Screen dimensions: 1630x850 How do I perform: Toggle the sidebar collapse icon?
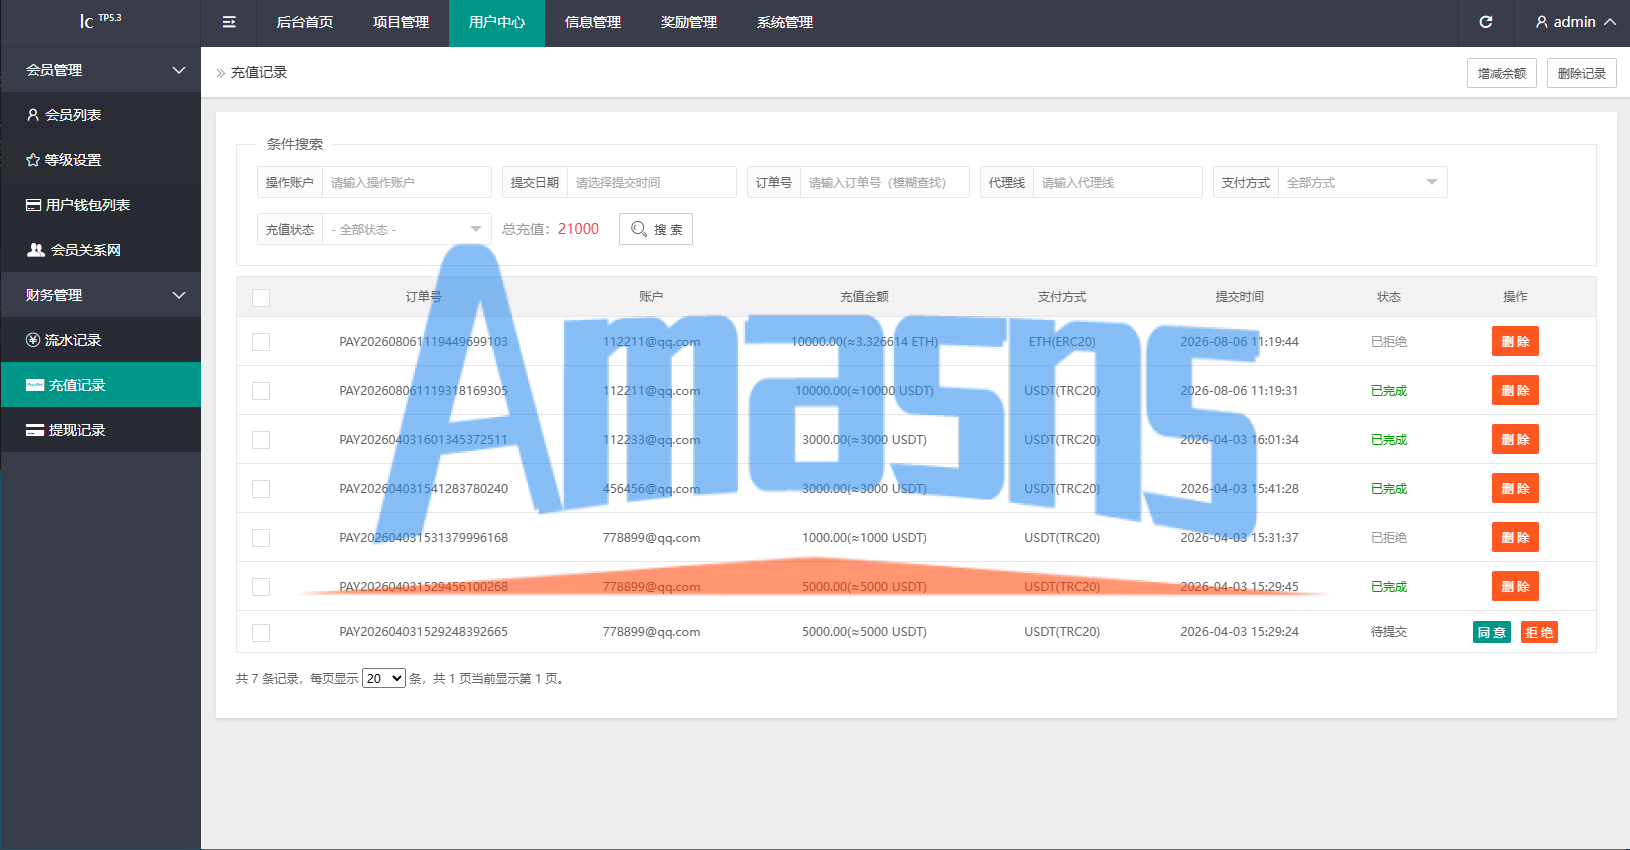229,22
